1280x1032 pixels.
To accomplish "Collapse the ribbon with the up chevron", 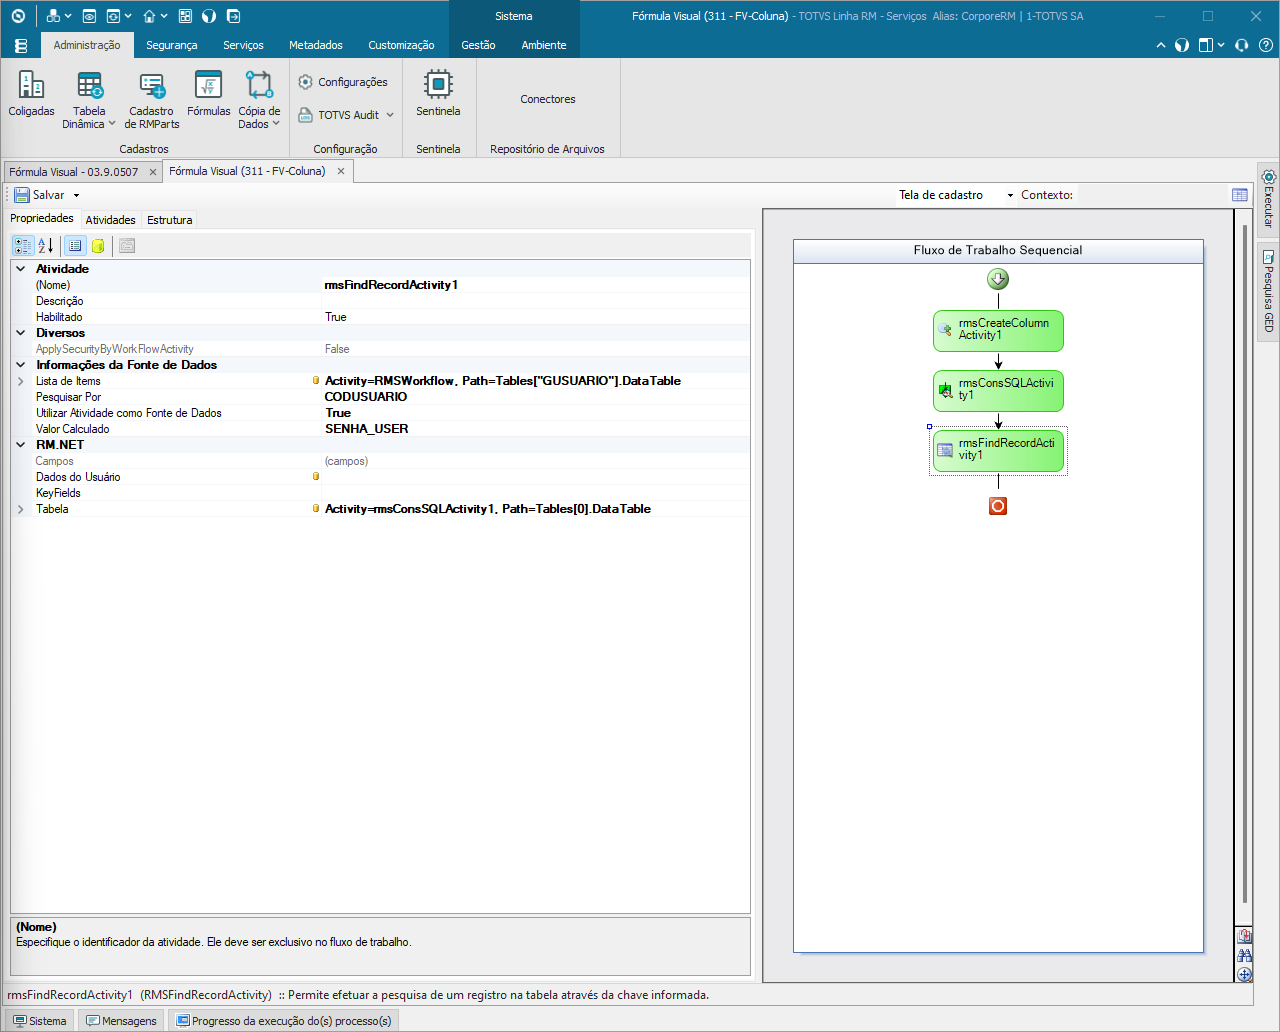I will (1161, 45).
